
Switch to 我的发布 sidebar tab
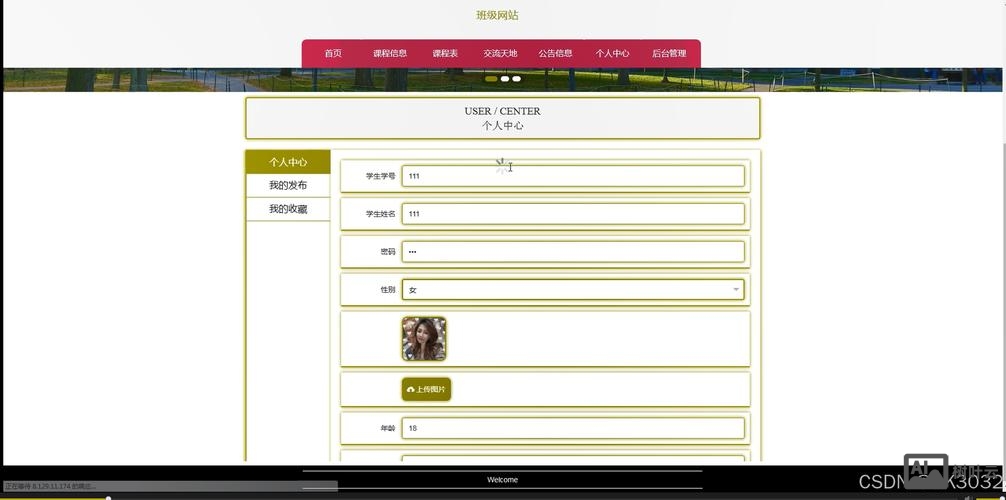[288, 186]
